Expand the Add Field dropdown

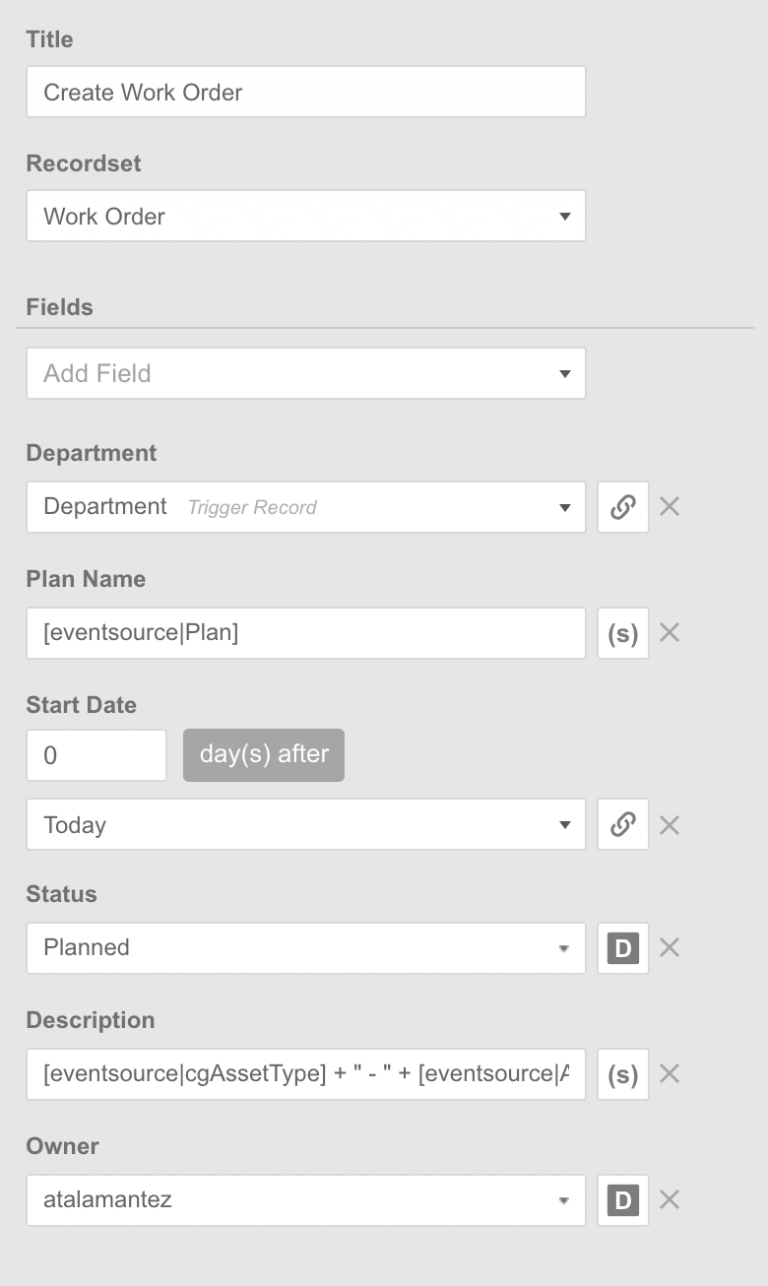click(305, 373)
